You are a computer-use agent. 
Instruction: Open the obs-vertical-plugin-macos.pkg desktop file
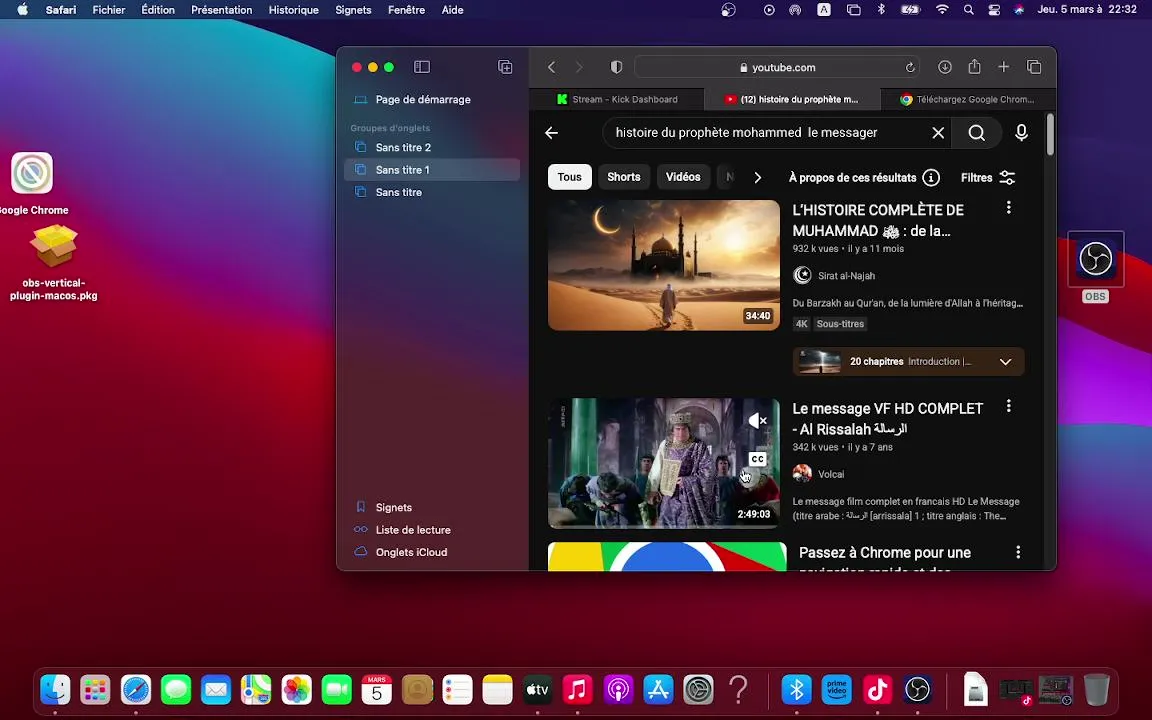[54, 263]
